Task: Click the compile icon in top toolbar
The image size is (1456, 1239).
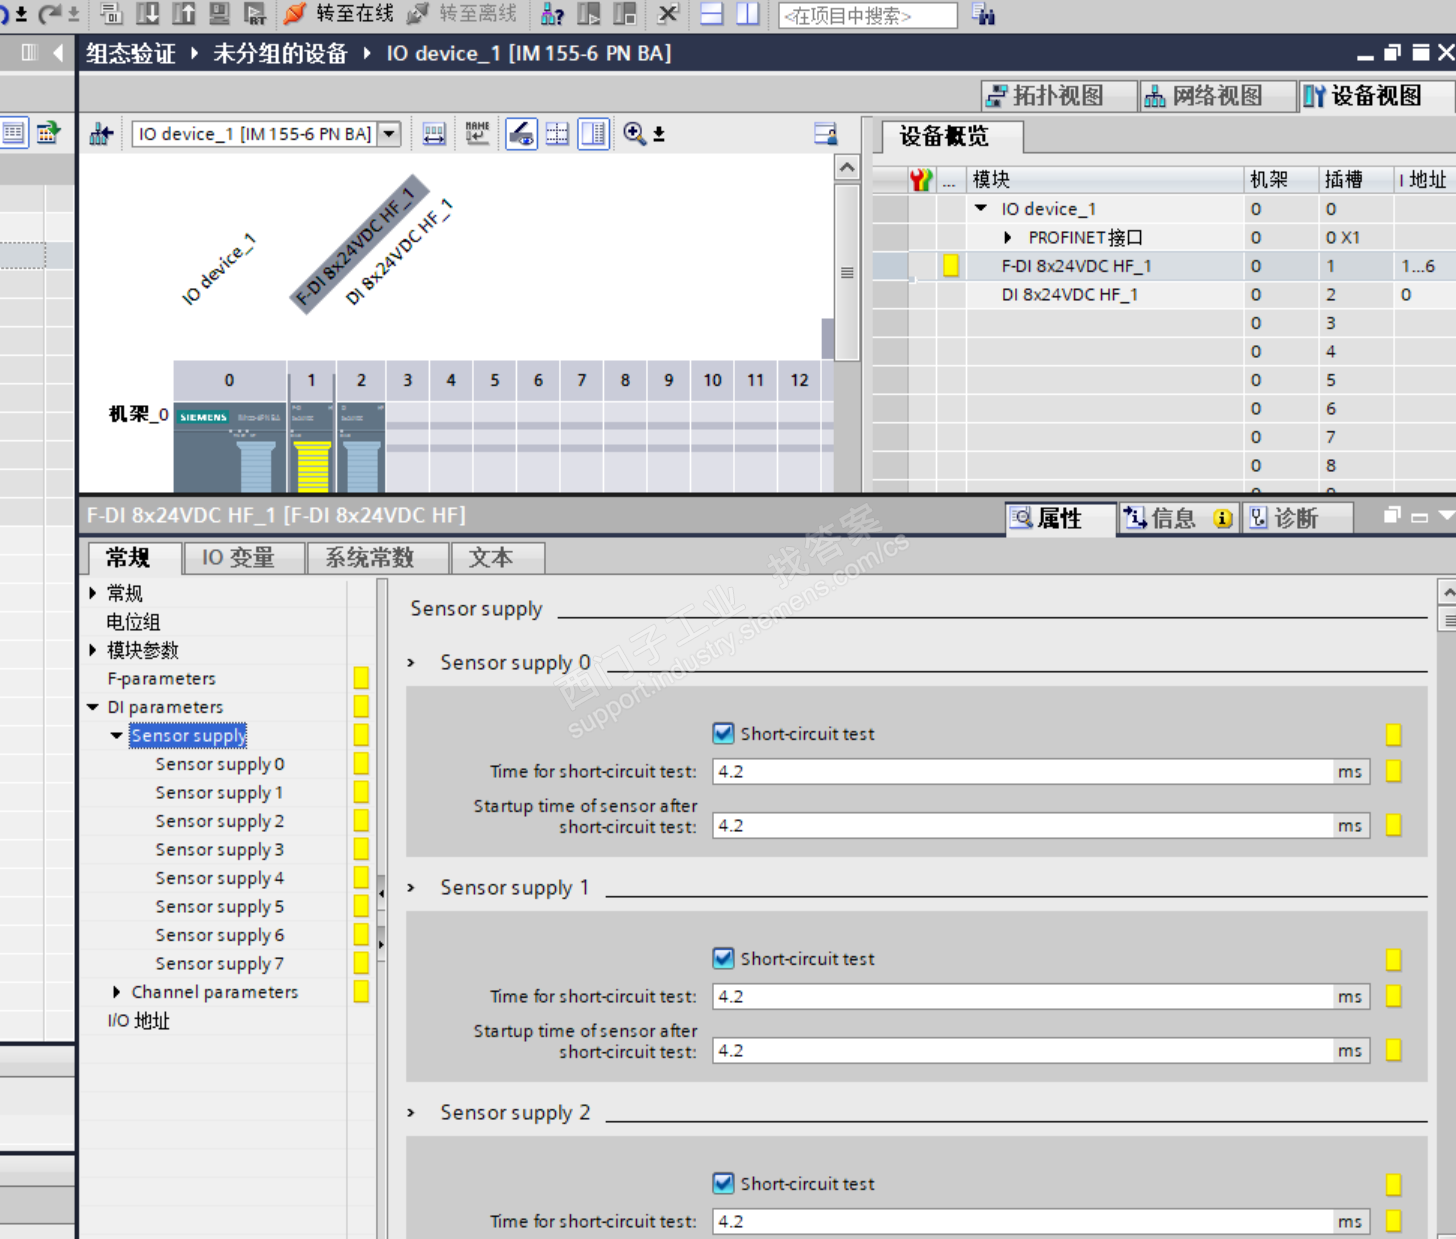Action: coord(111,14)
